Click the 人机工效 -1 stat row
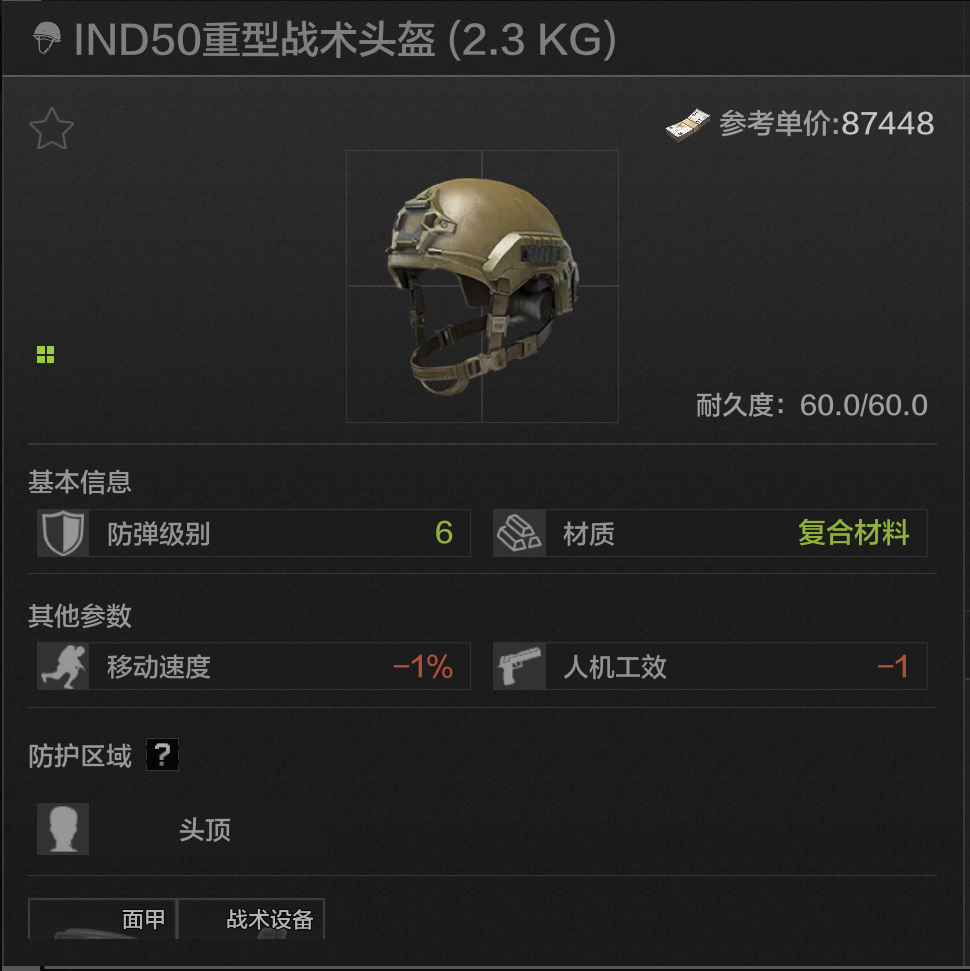Screen dimensions: 970x971 [x=710, y=666]
